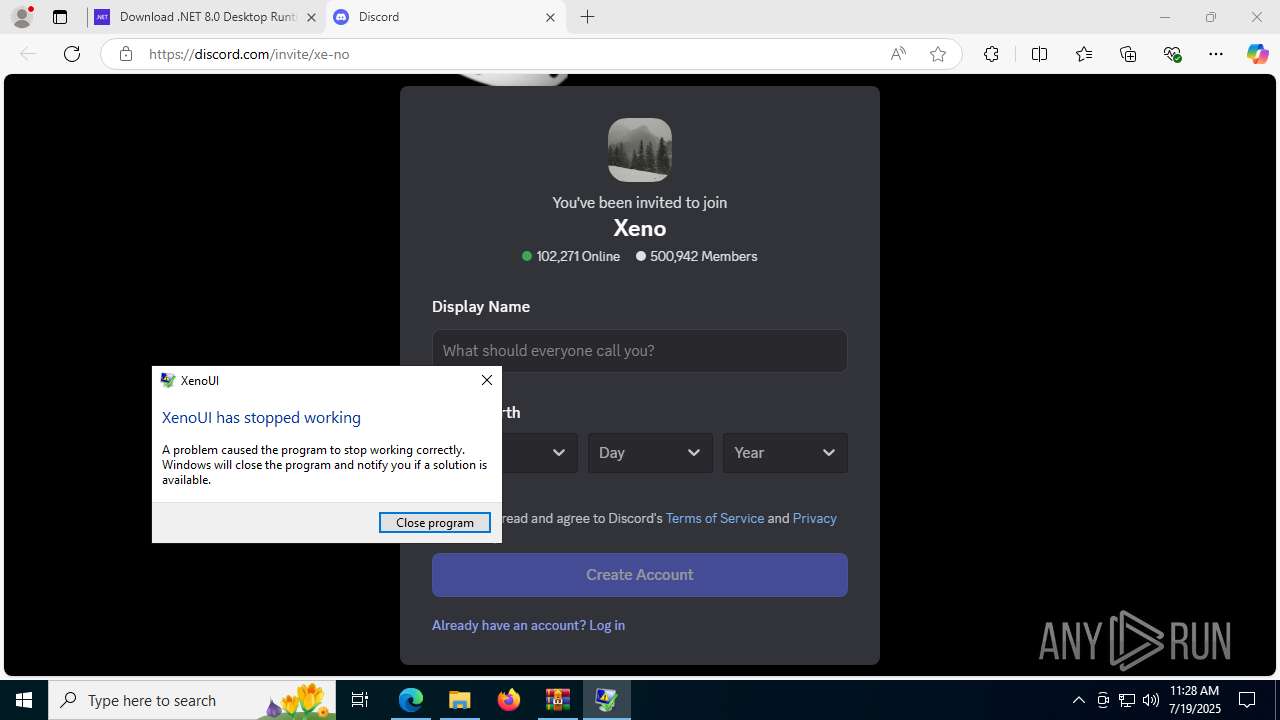The image size is (1280, 720).
Task: Click the Display Name input field
Action: tap(640, 351)
